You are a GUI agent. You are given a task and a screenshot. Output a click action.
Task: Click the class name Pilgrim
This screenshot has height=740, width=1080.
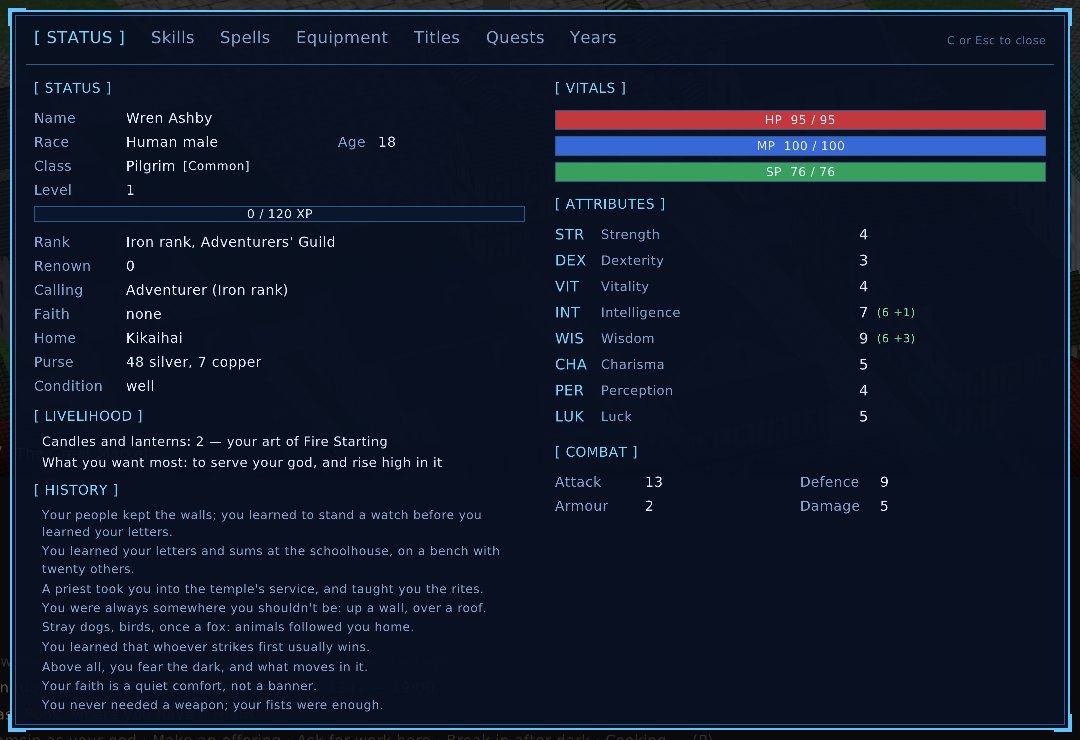(x=150, y=166)
